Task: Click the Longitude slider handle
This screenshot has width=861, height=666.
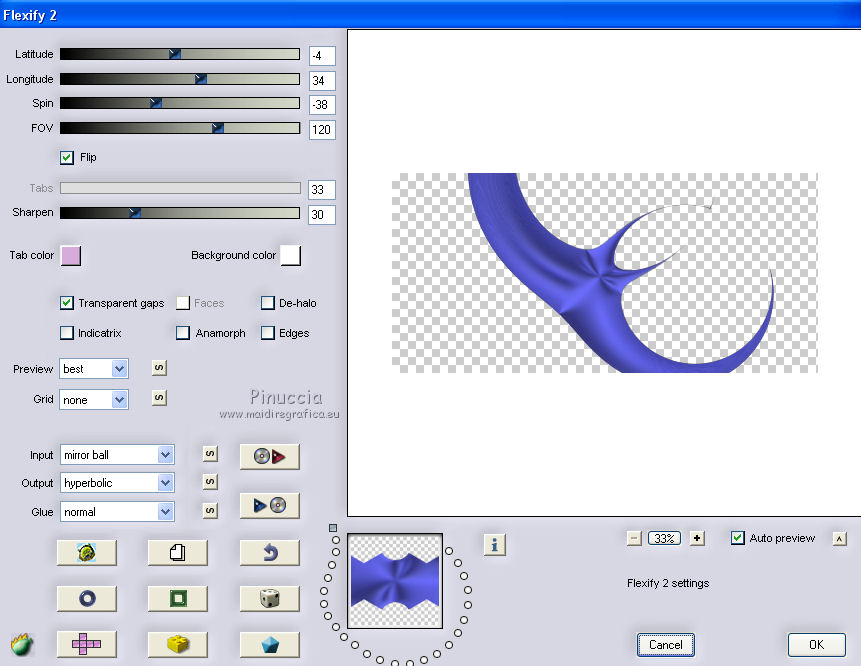Action: tap(201, 79)
